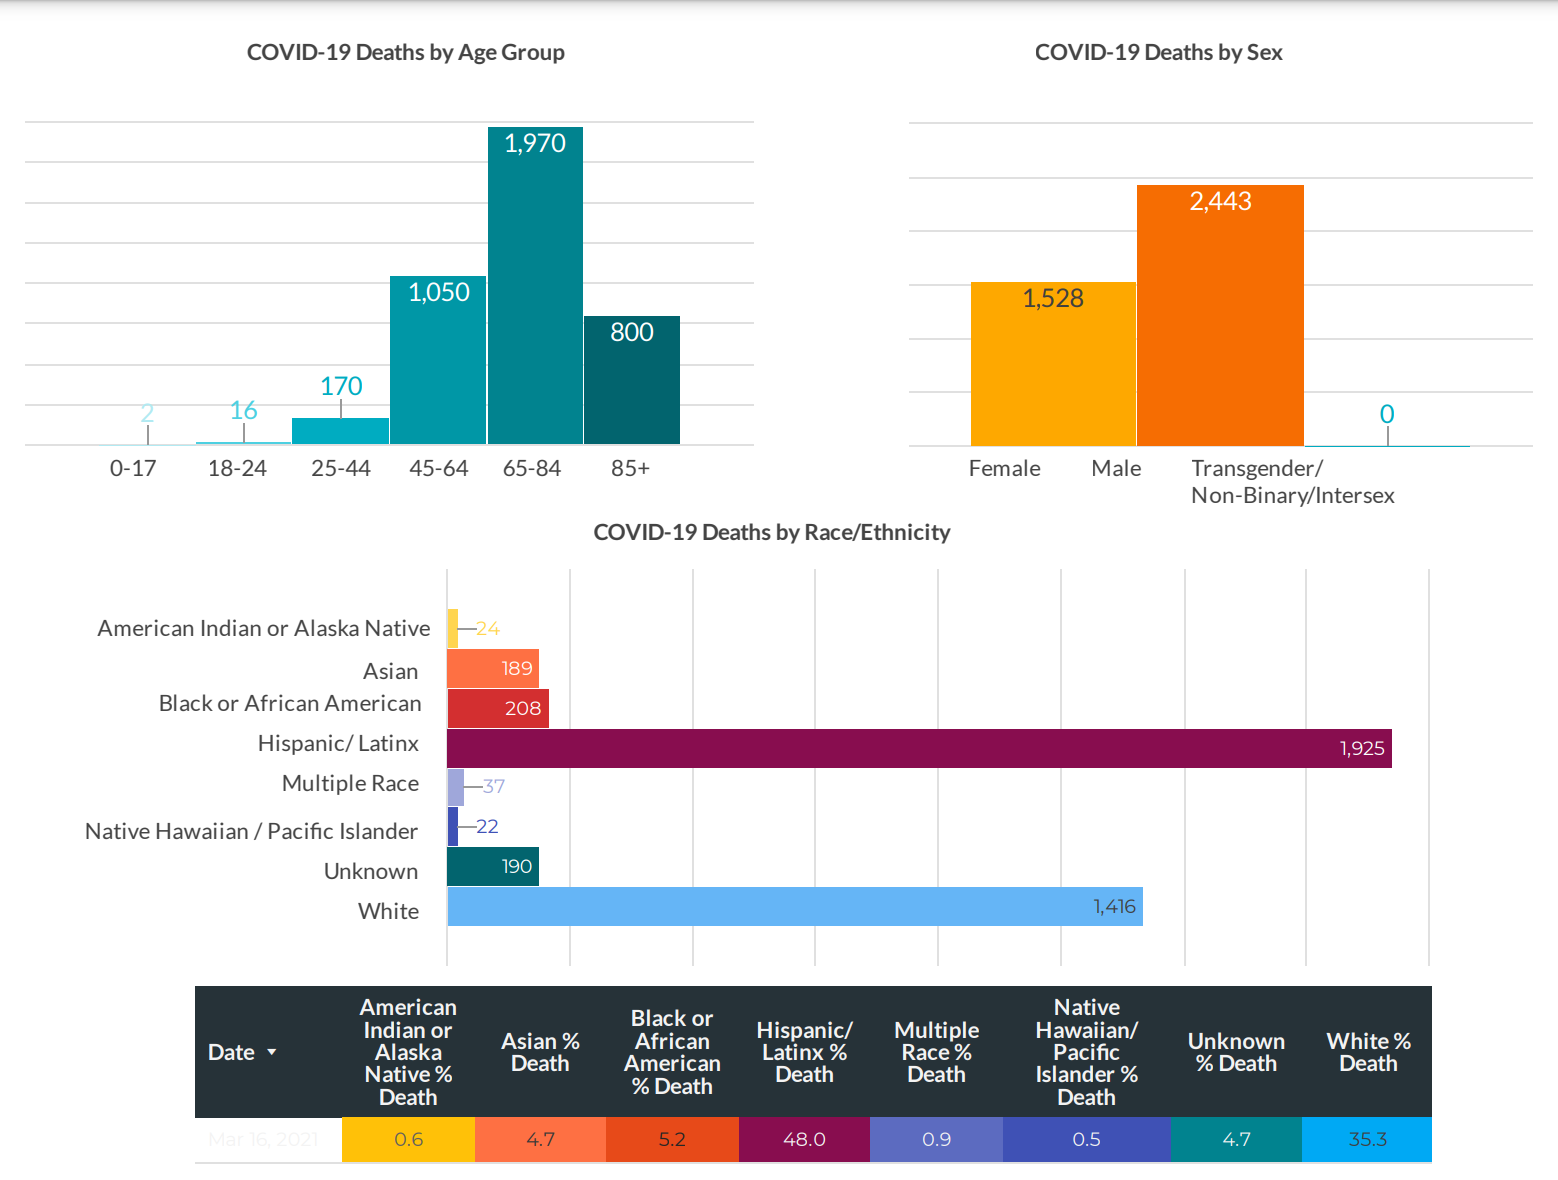Click the 48.0 maroon table cell
1558x1180 pixels.
tap(804, 1139)
